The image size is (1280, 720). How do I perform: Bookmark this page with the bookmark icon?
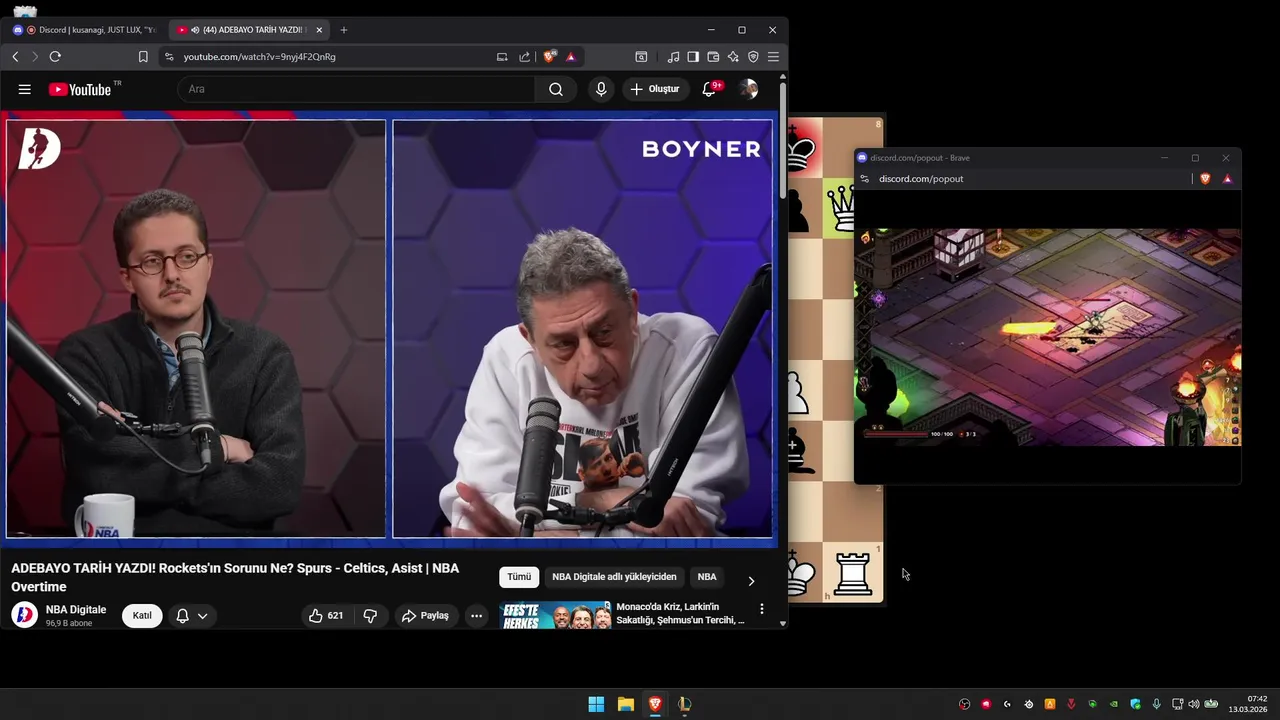[143, 57]
